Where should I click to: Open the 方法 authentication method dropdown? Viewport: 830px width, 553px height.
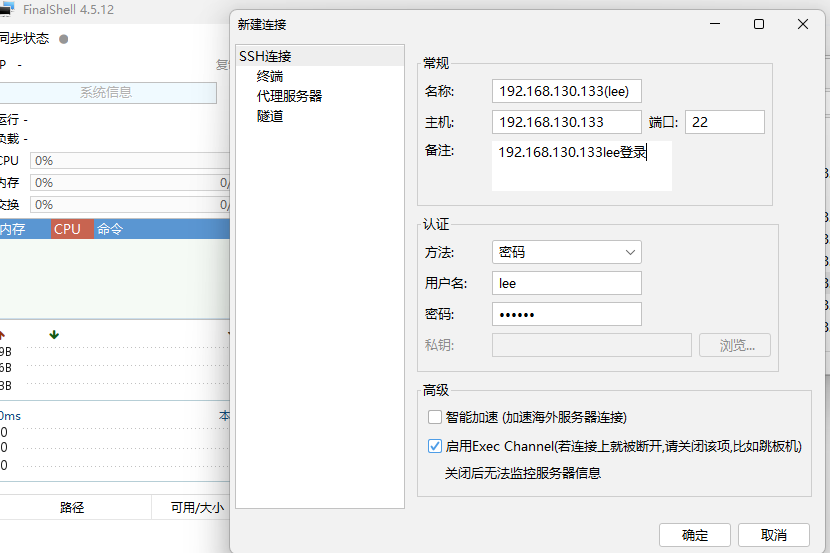tap(566, 252)
